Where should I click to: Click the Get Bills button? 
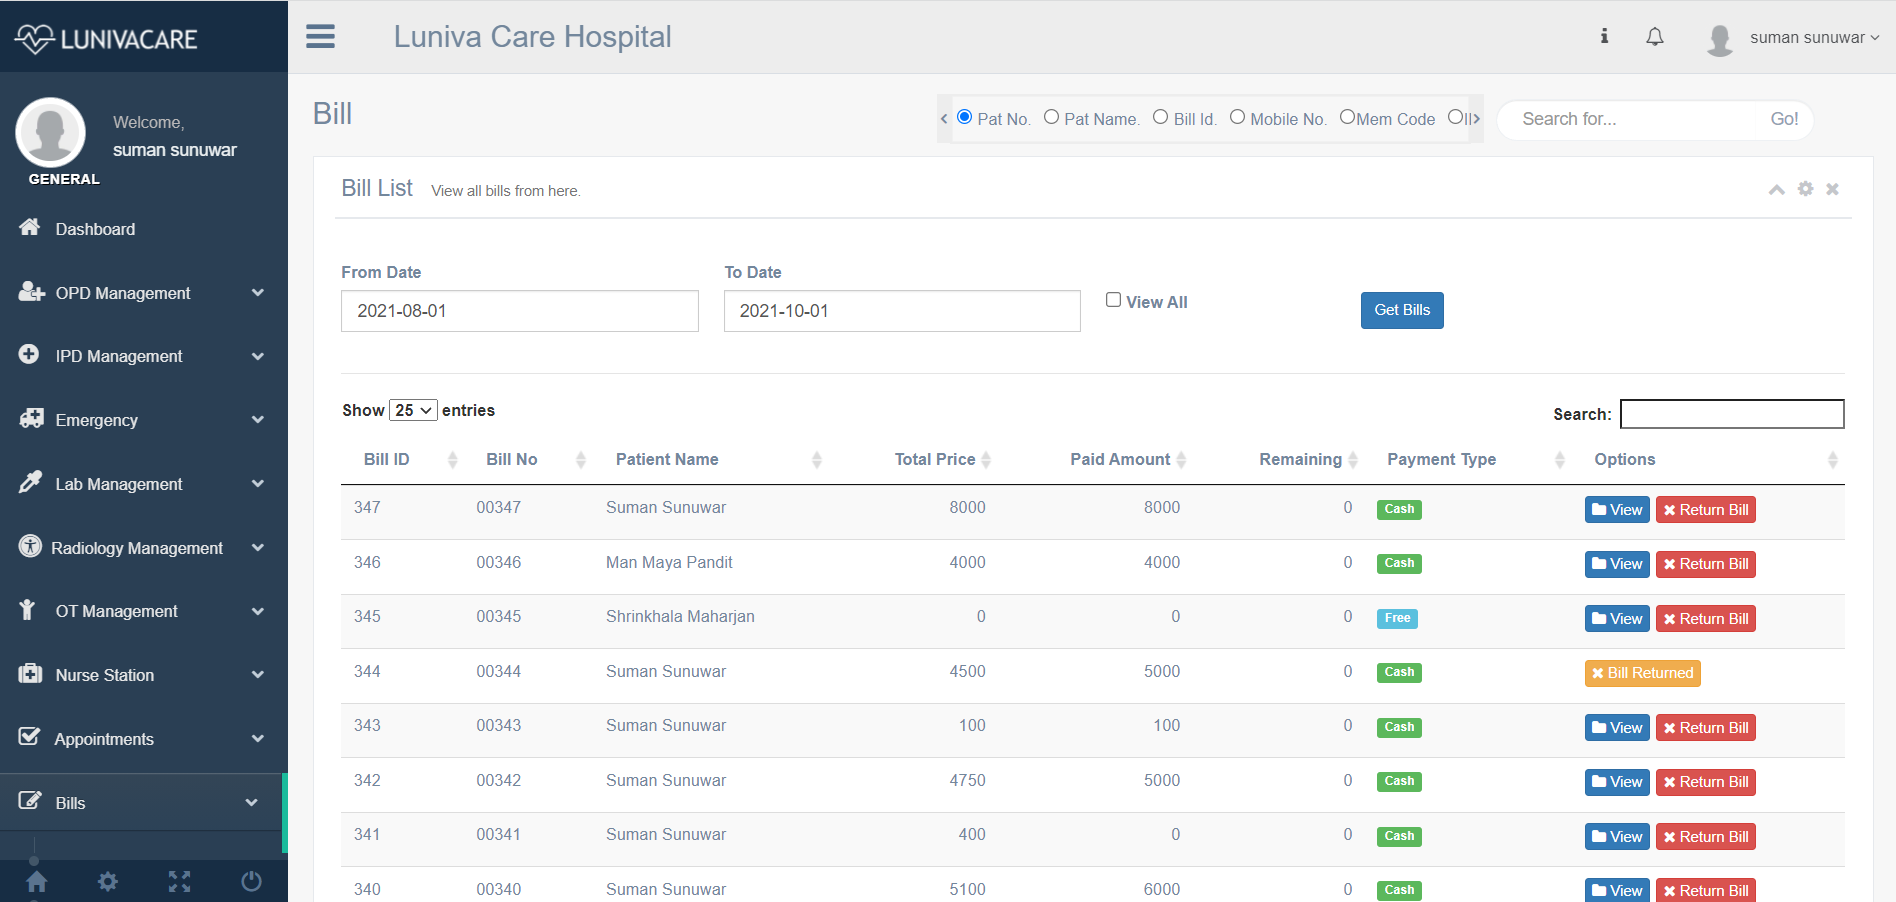click(1401, 310)
